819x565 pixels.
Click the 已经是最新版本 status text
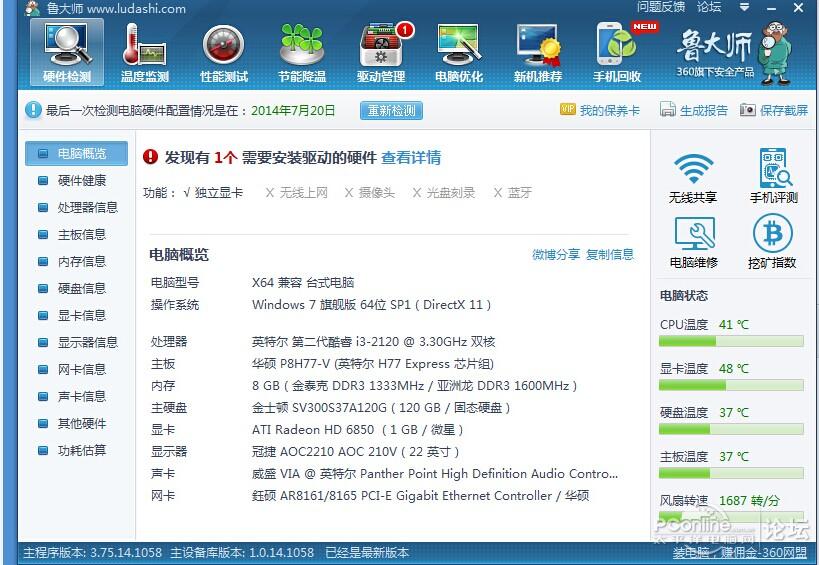(367, 553)
